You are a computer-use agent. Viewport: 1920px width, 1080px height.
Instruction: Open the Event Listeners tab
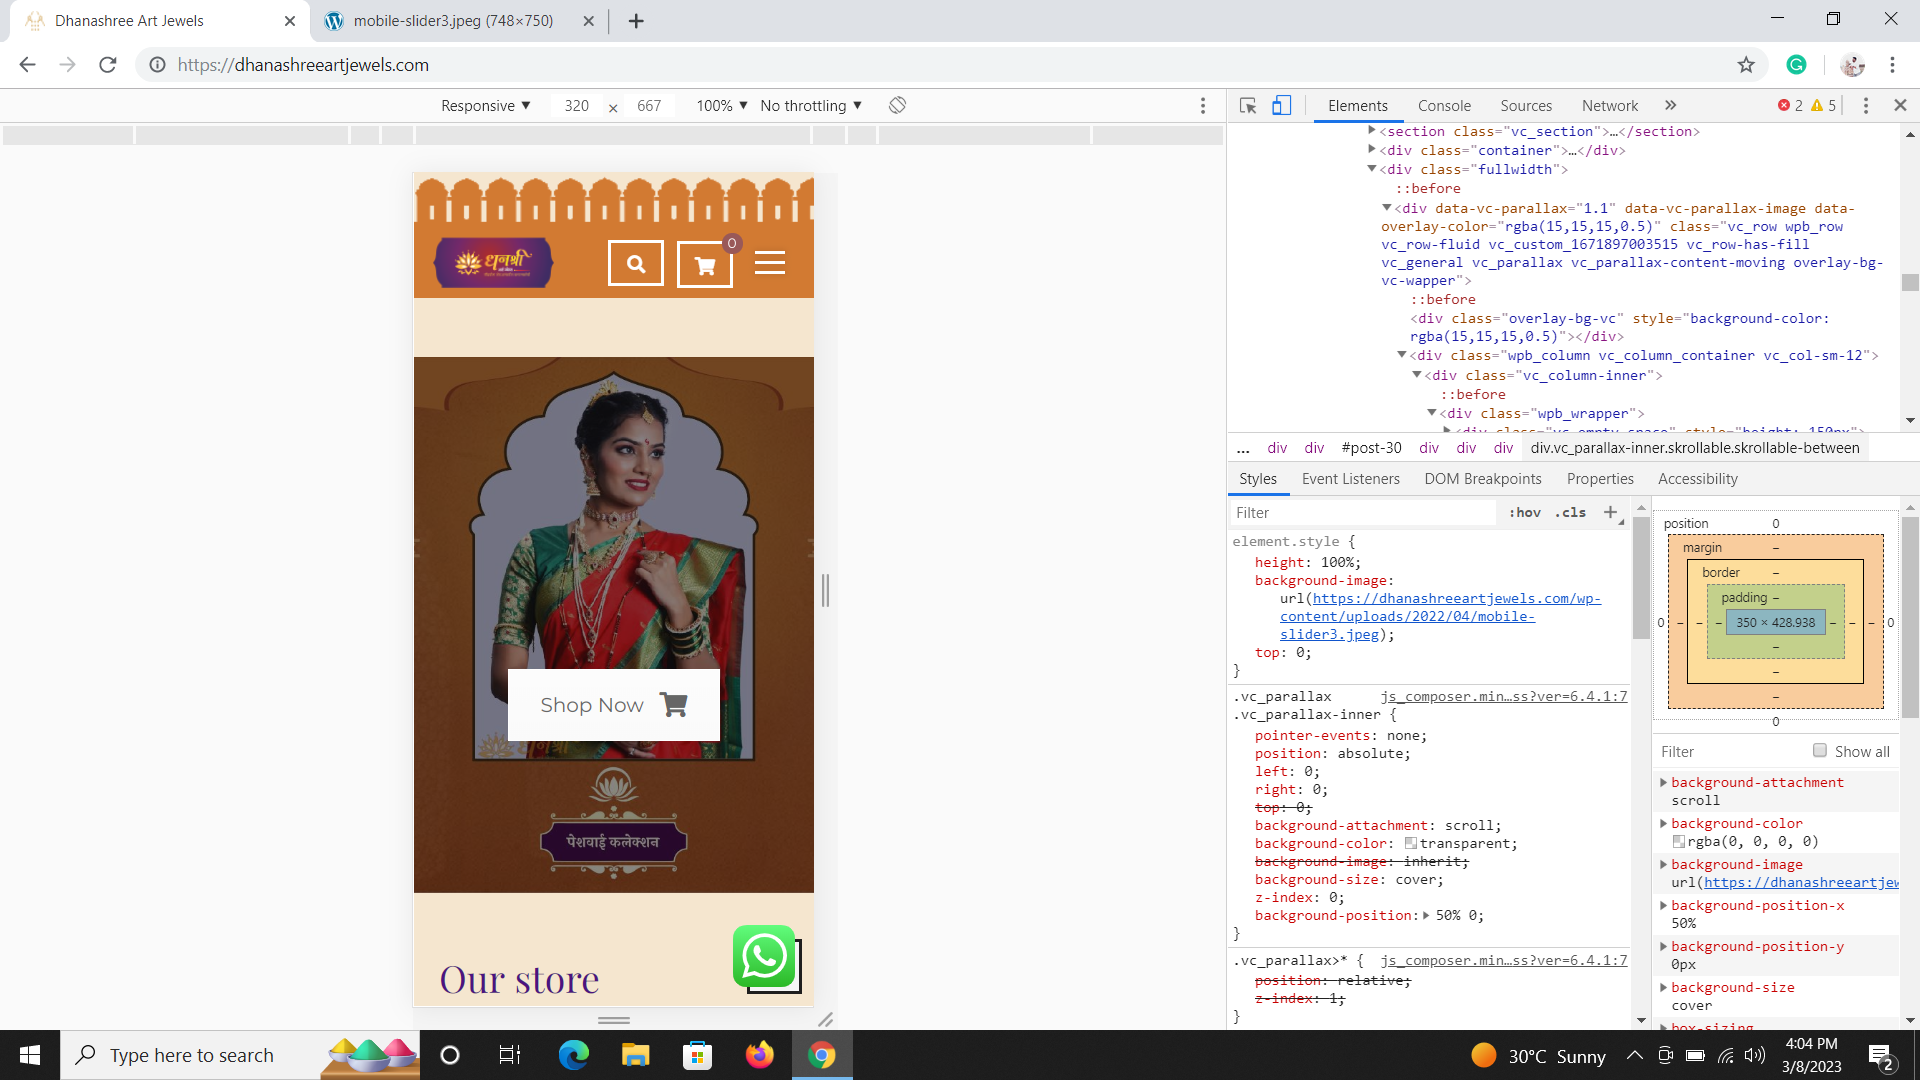point(1350,479)
